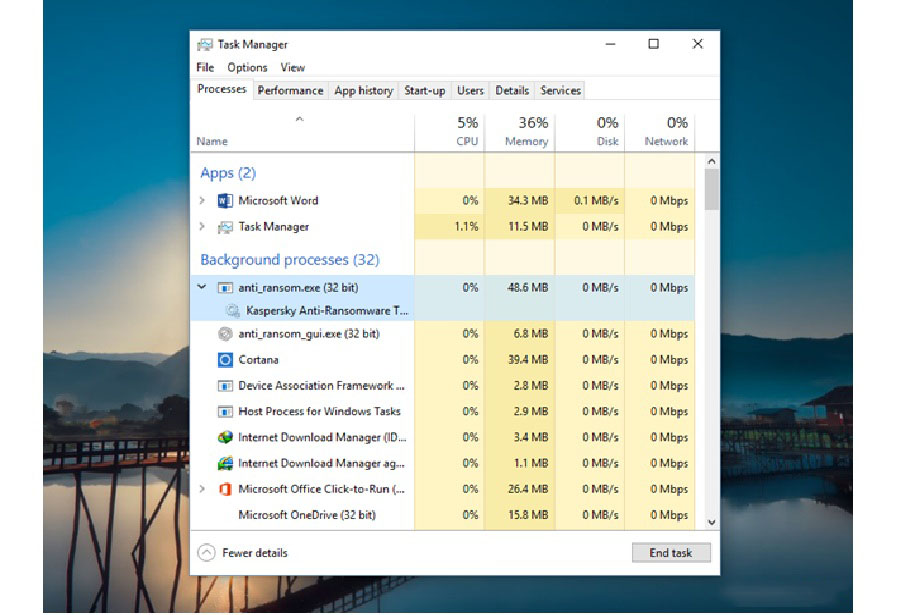Viewport: 914px width, 615px height.
Task: Click the anti_ransom_gui.exe icon
Action: click(x=225, y=334)
